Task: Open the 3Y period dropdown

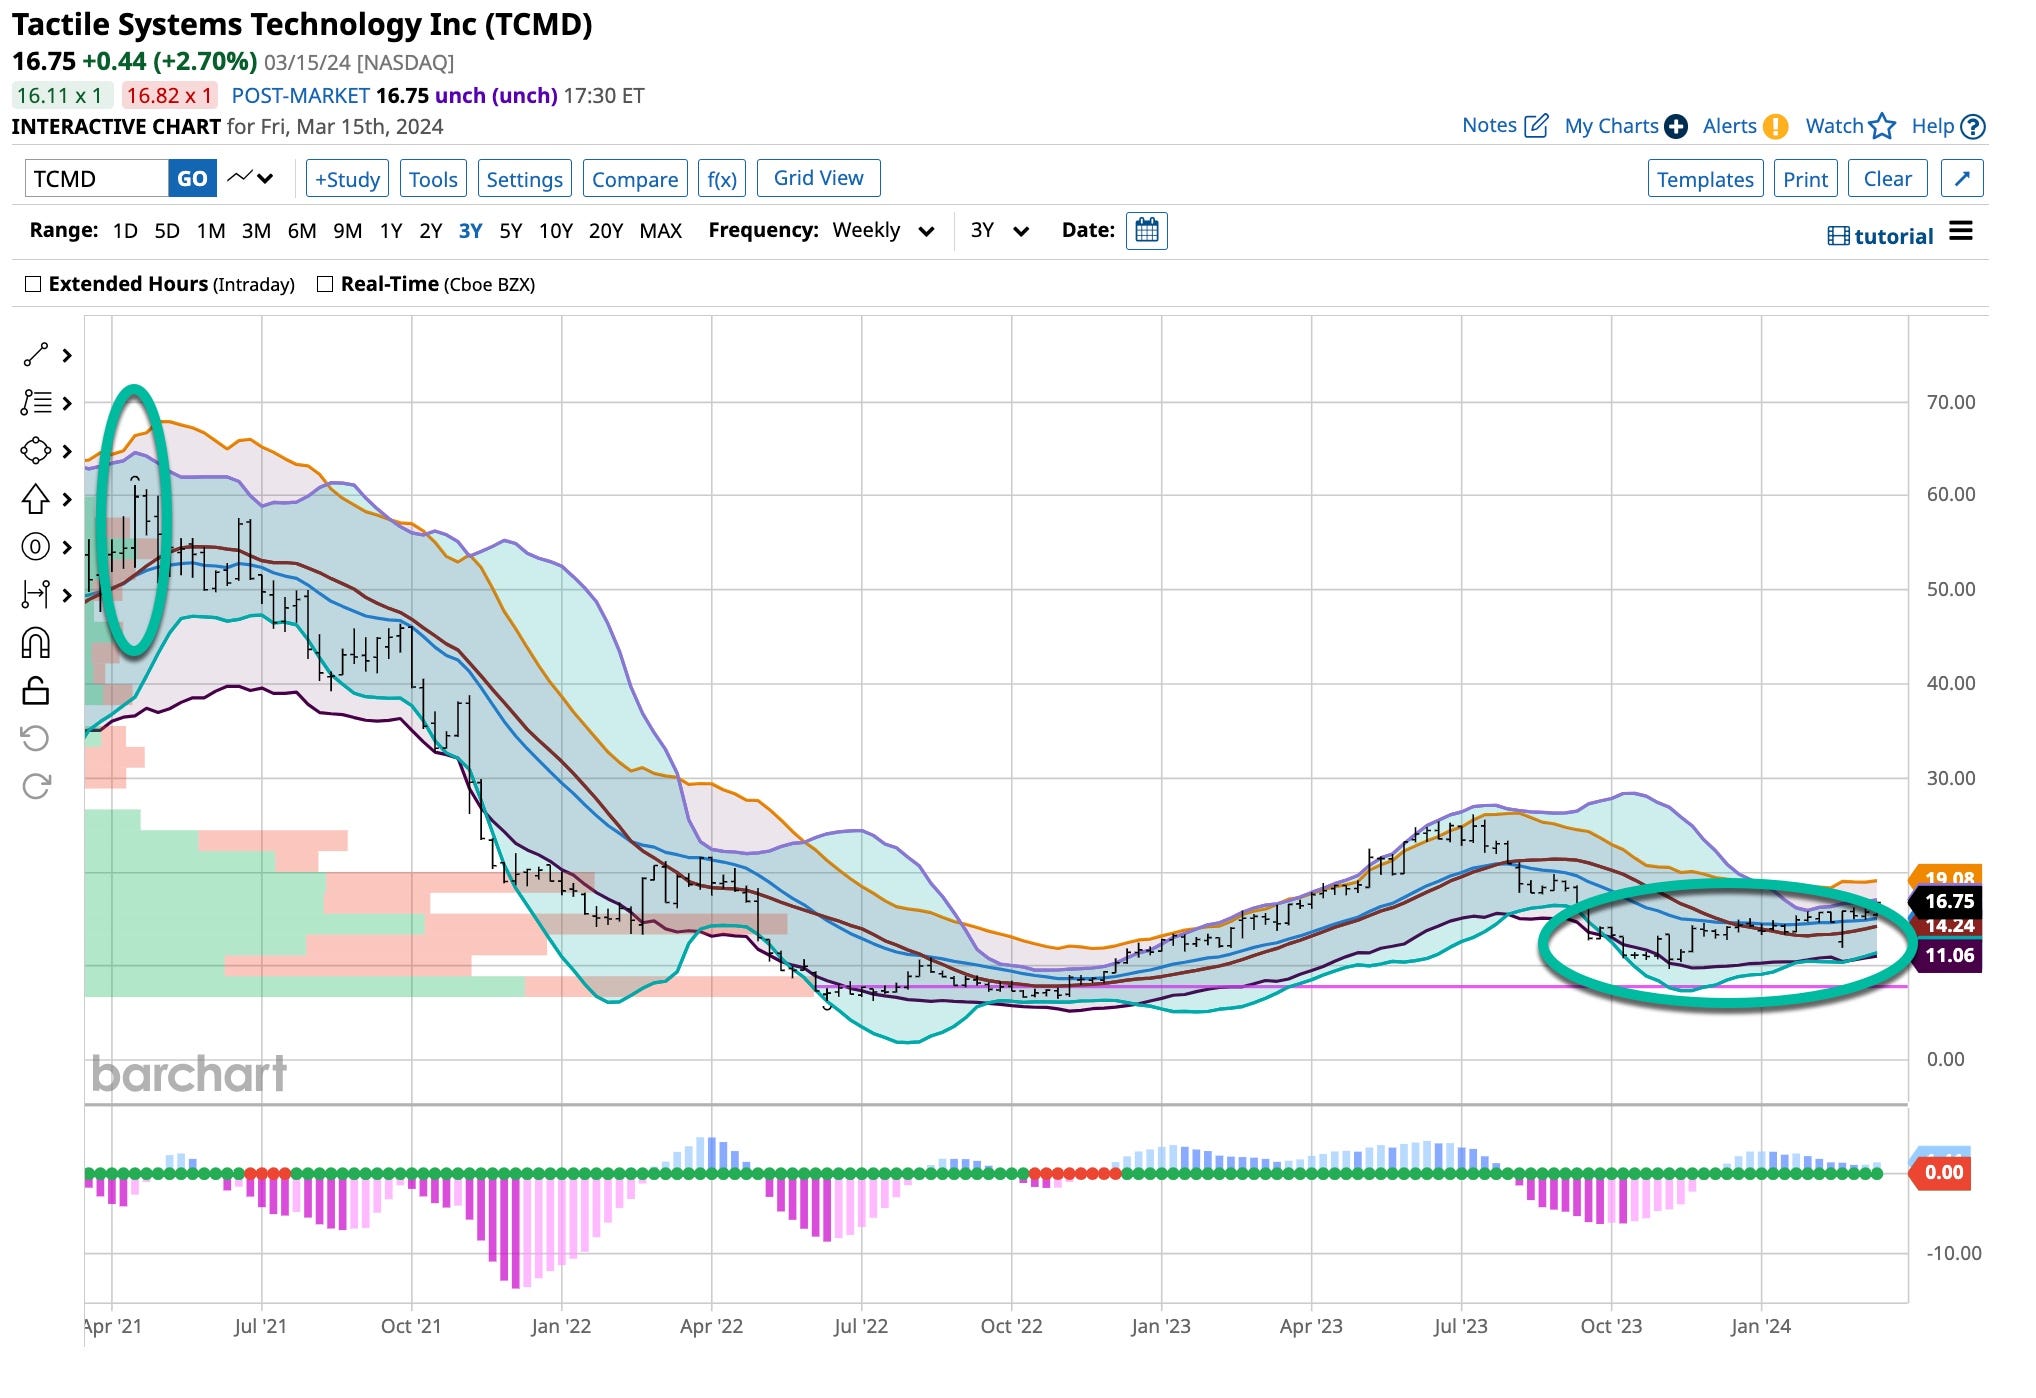Action: click(1000, 231)
